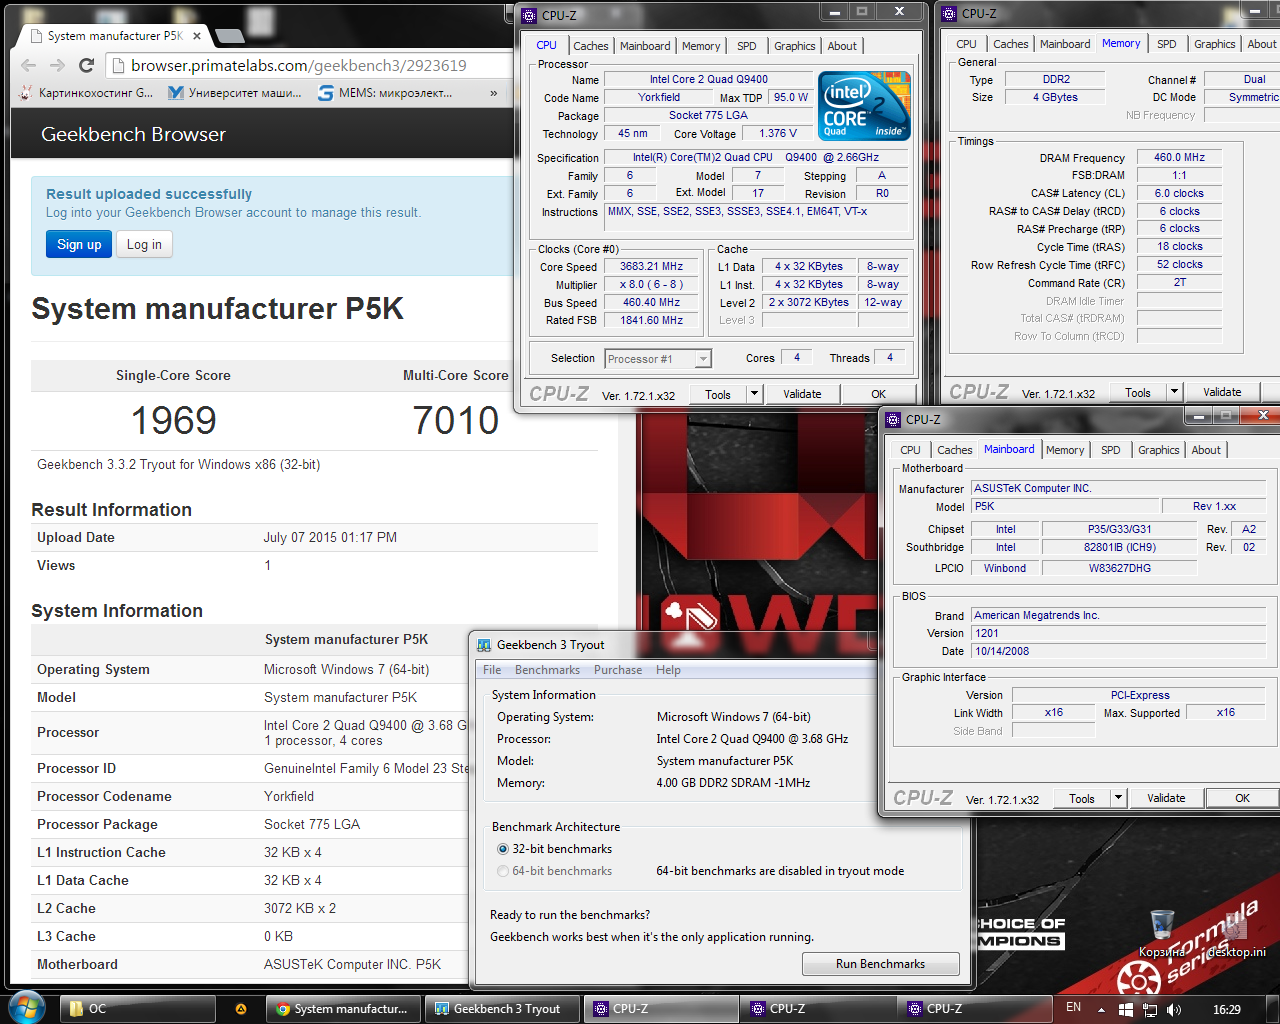The image size is (1280, 1024).
Task: Click OK in the CPU tab CPU-Z window
Action: (x=878, y=394)
